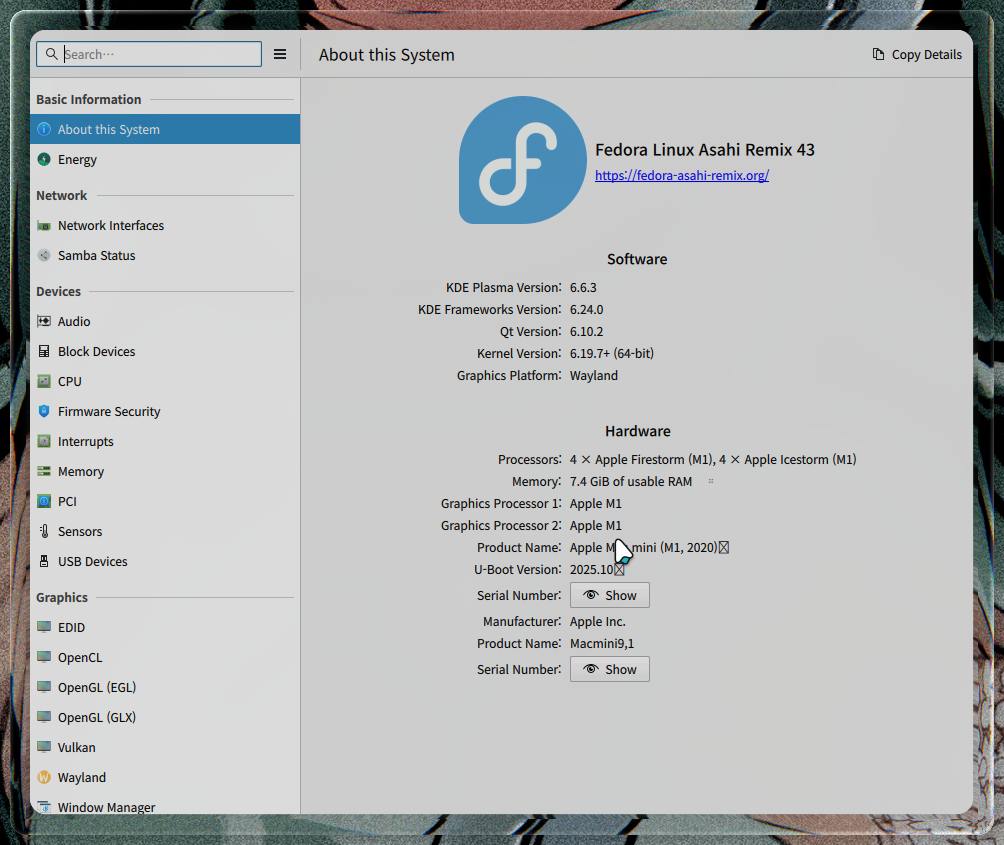Select the Wayland label
This screenshot has width=1004, height=845.
click(x=82, y=778)
